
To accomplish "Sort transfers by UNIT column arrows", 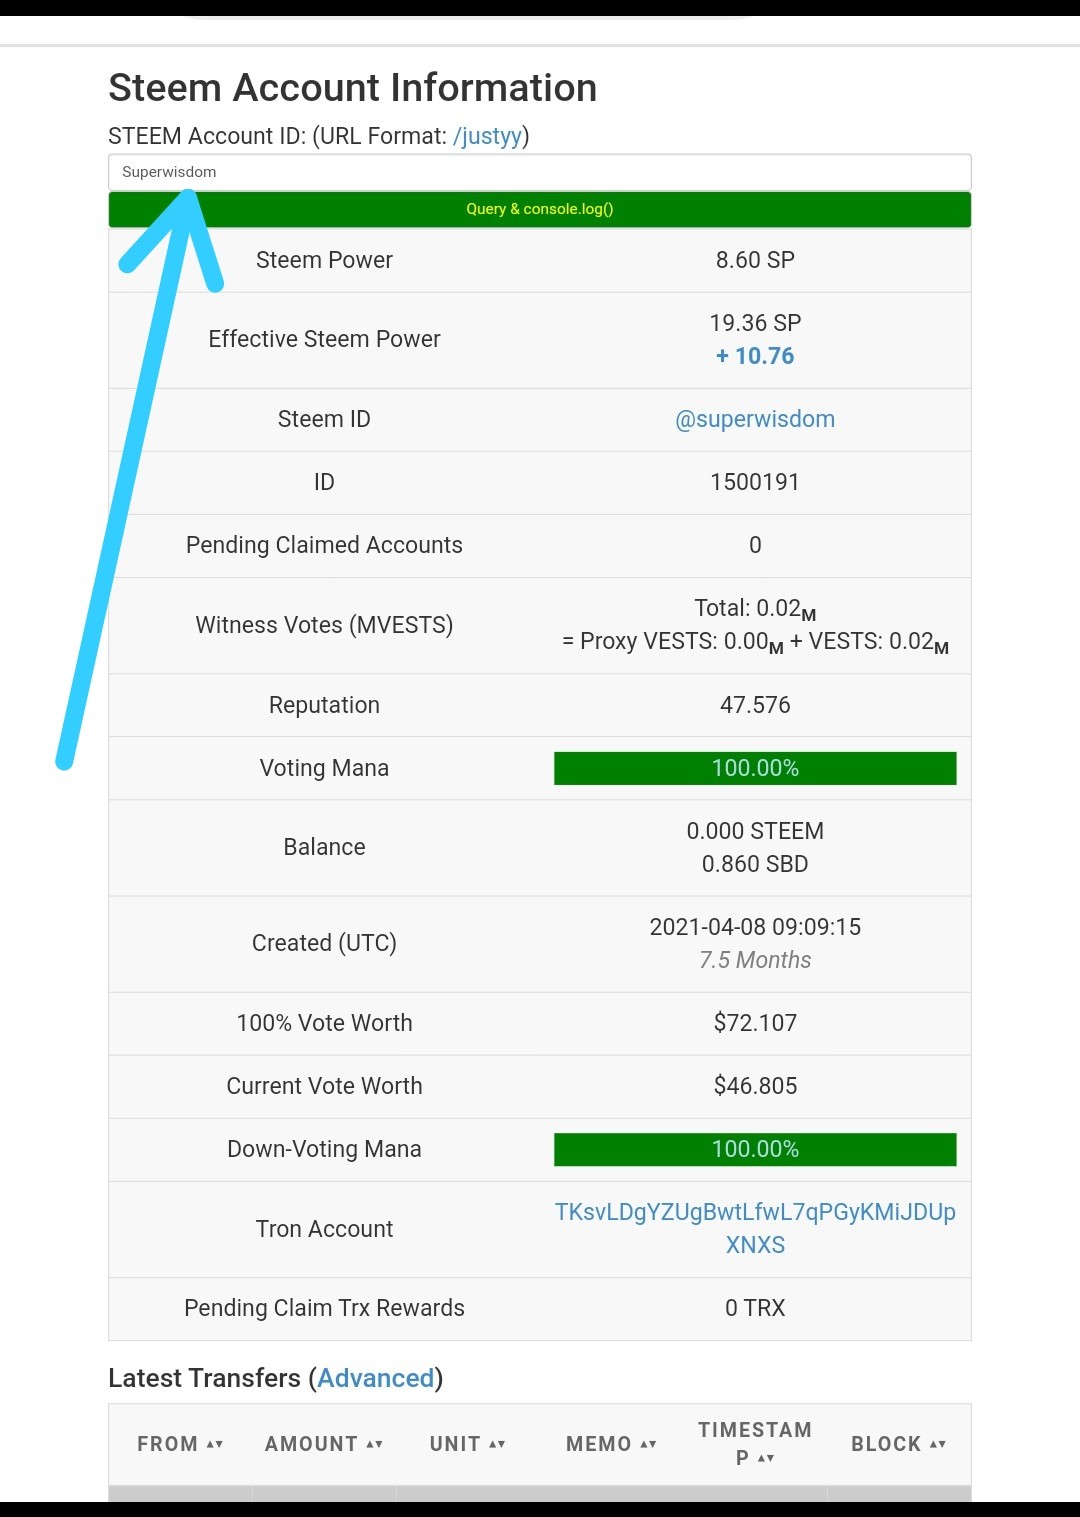I will pyautogui.click(x=497, y=1444).
